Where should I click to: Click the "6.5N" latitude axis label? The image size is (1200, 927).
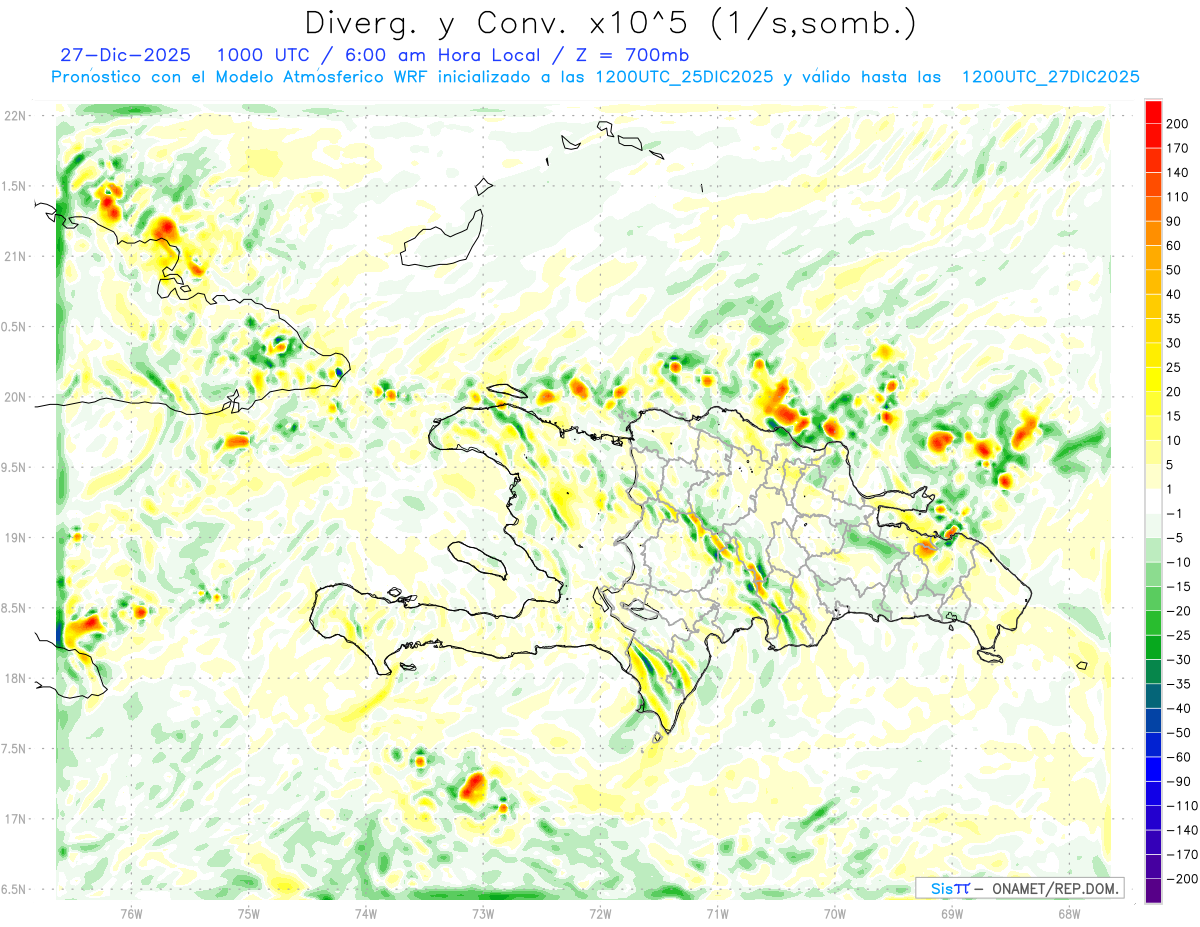tap(15, 889)
